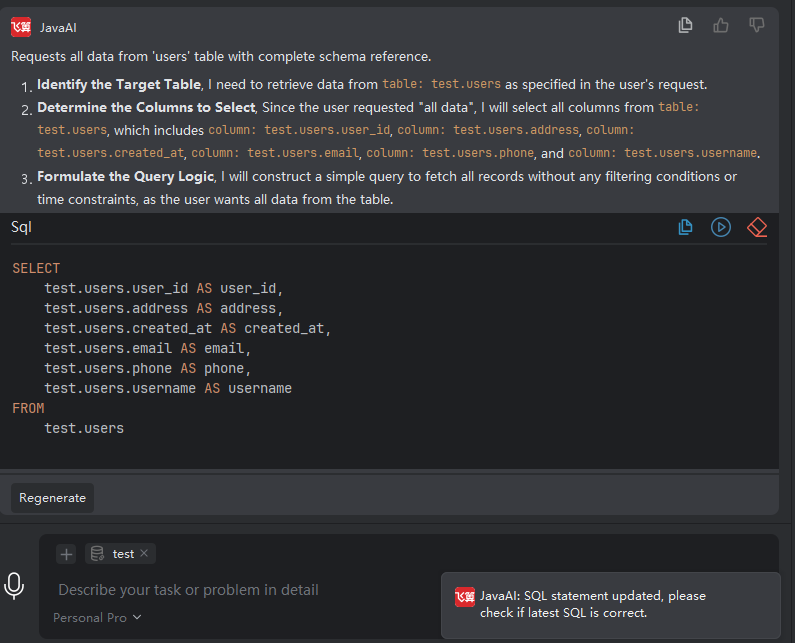Give the response a thumbs up
This screenshot has height=643, width=795.
(x=721, y=26)
